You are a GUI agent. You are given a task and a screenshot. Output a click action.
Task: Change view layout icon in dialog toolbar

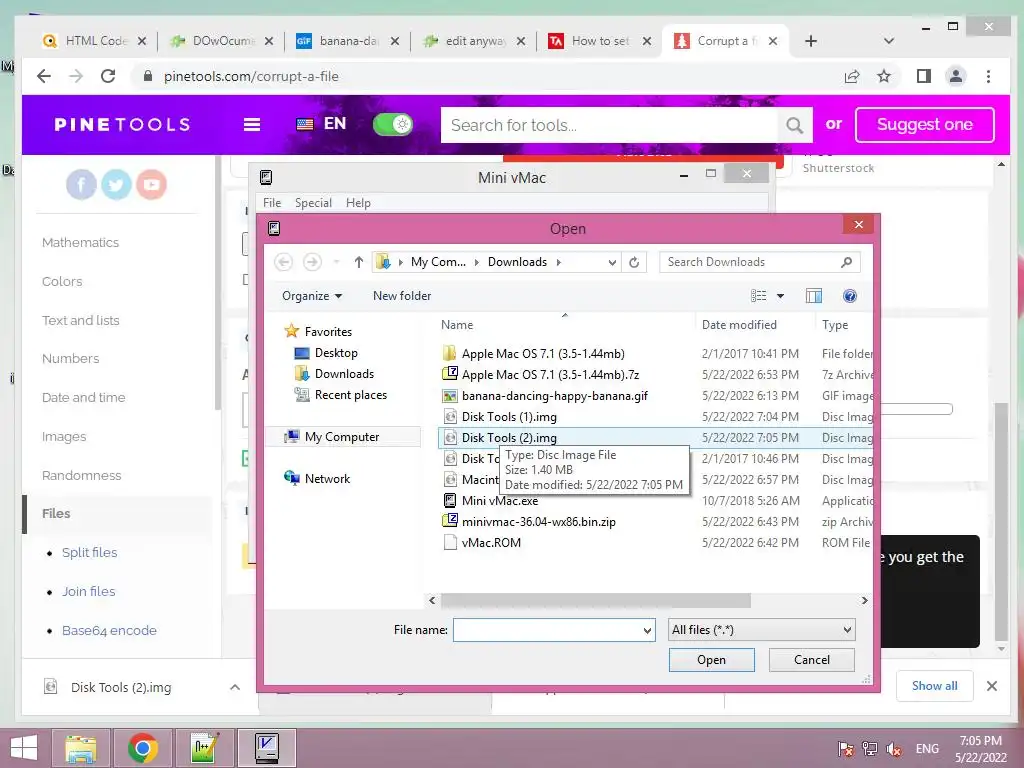pos(758,296)
